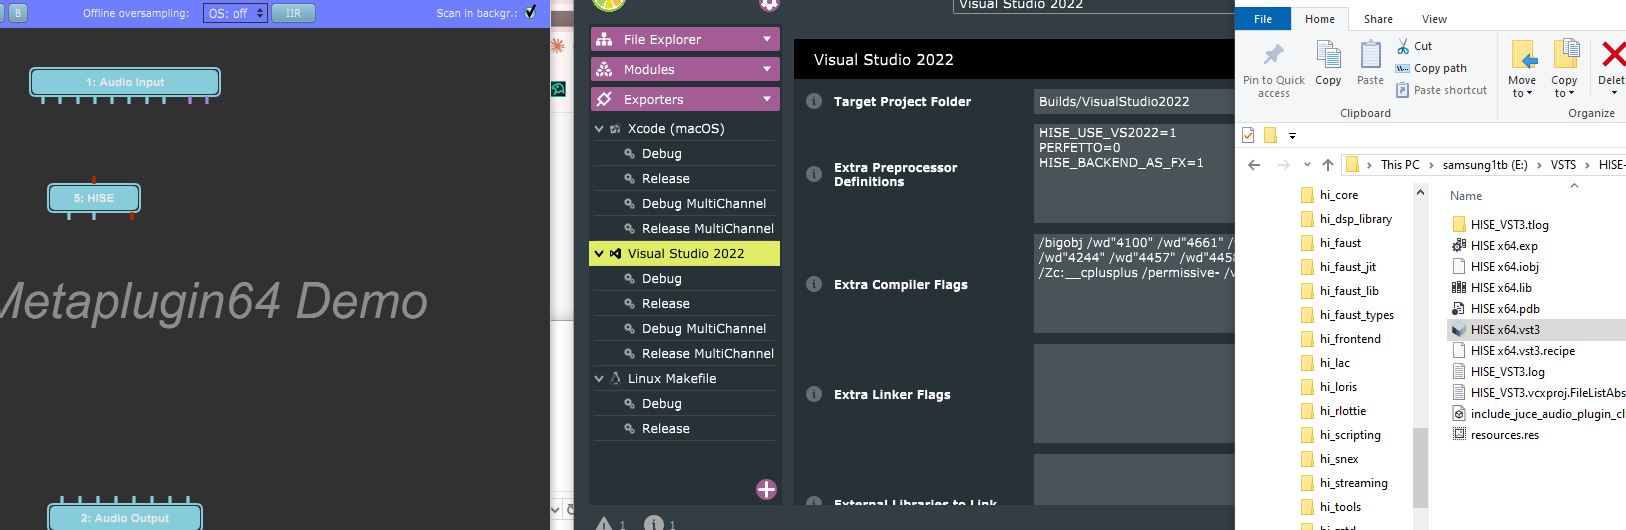This screenshot has width=1626, height=530.
Task: Click the File Explorer panel icon
Action: click(603, 39)
